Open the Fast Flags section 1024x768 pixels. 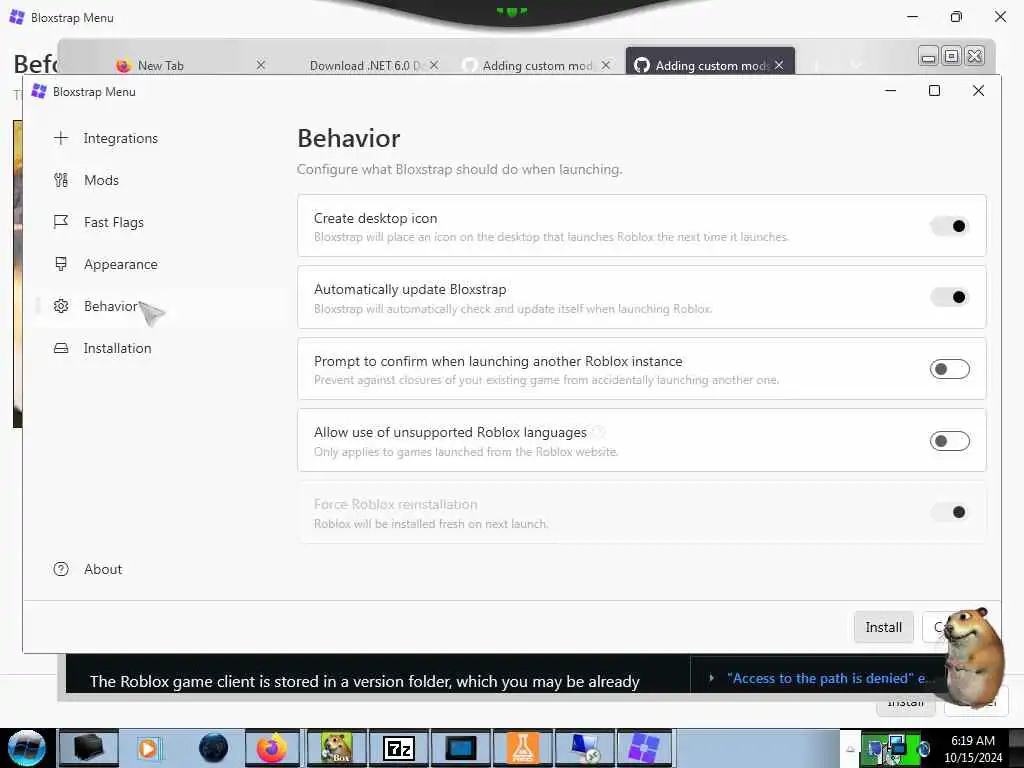tap(114, 222)
